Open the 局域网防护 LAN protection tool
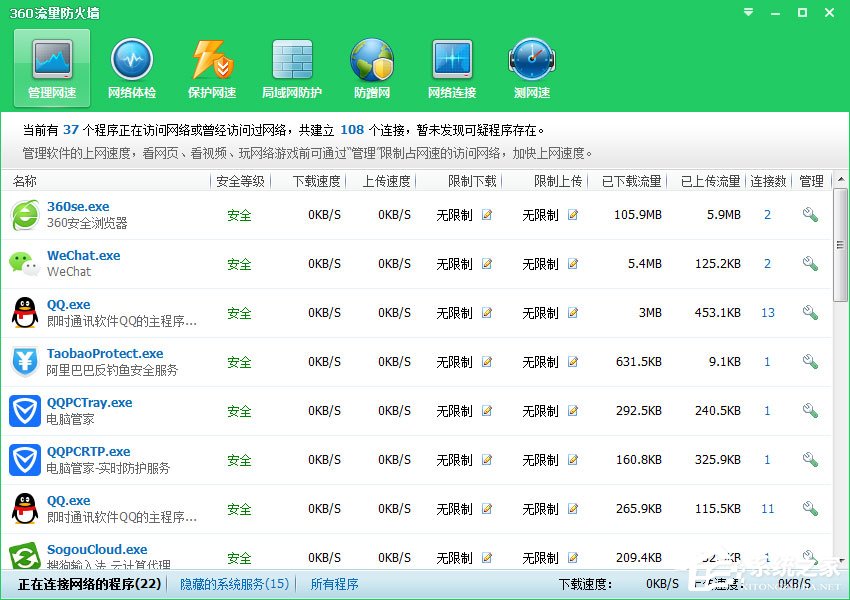Image resolution: width=850 pixels, height=600 pixels. click(291, 66)
